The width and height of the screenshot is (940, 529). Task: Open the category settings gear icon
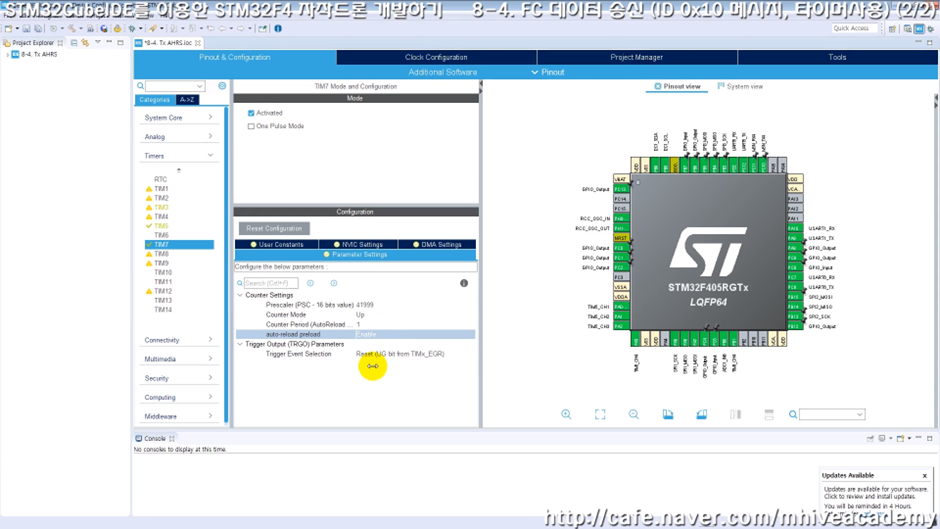pos(222,86)
